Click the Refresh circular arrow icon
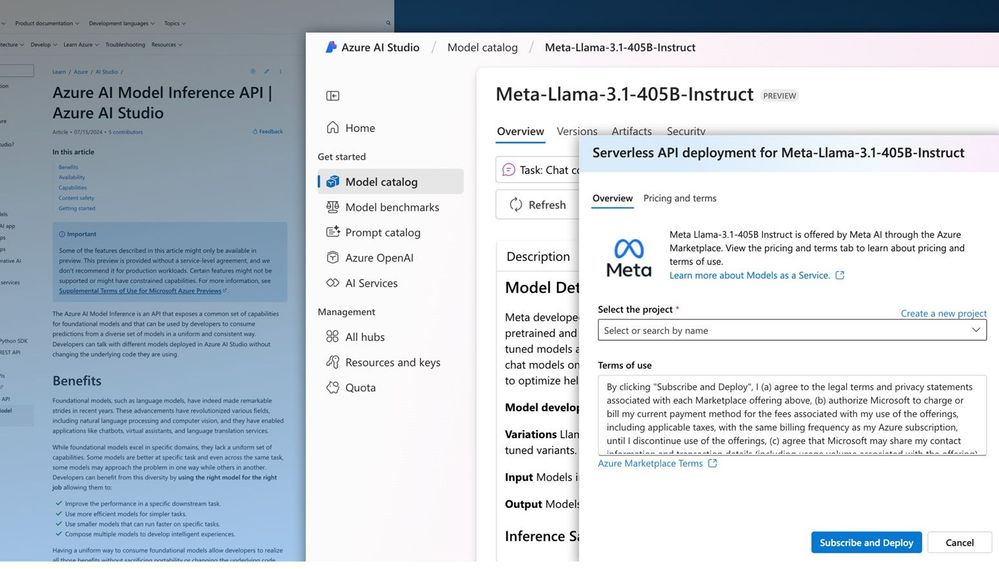This screenshot has width=999, height=569. tap(515, 205)
